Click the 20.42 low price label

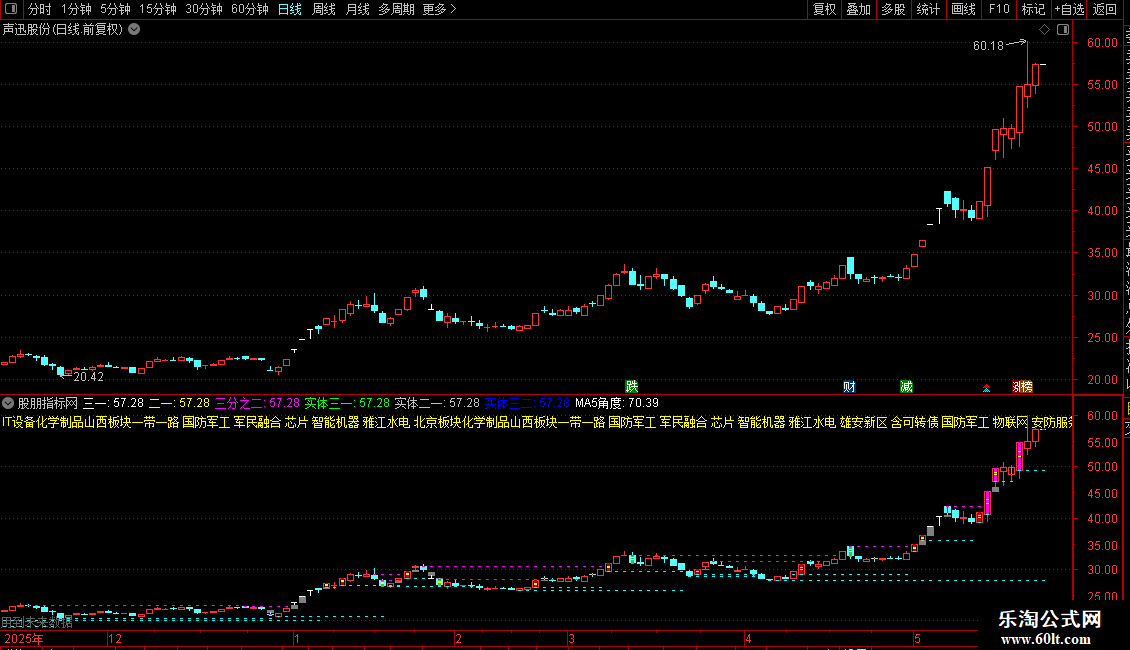[89, 377]
